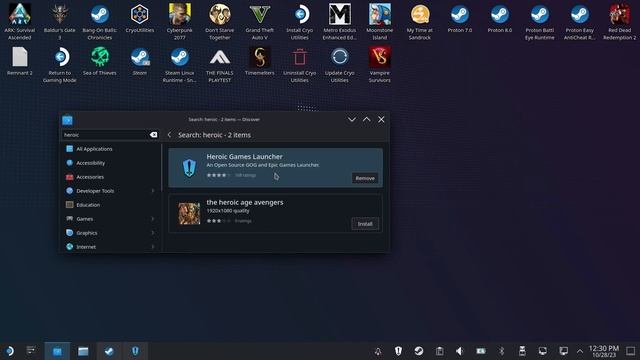Open the battery status tray icon

pos(481,351)
